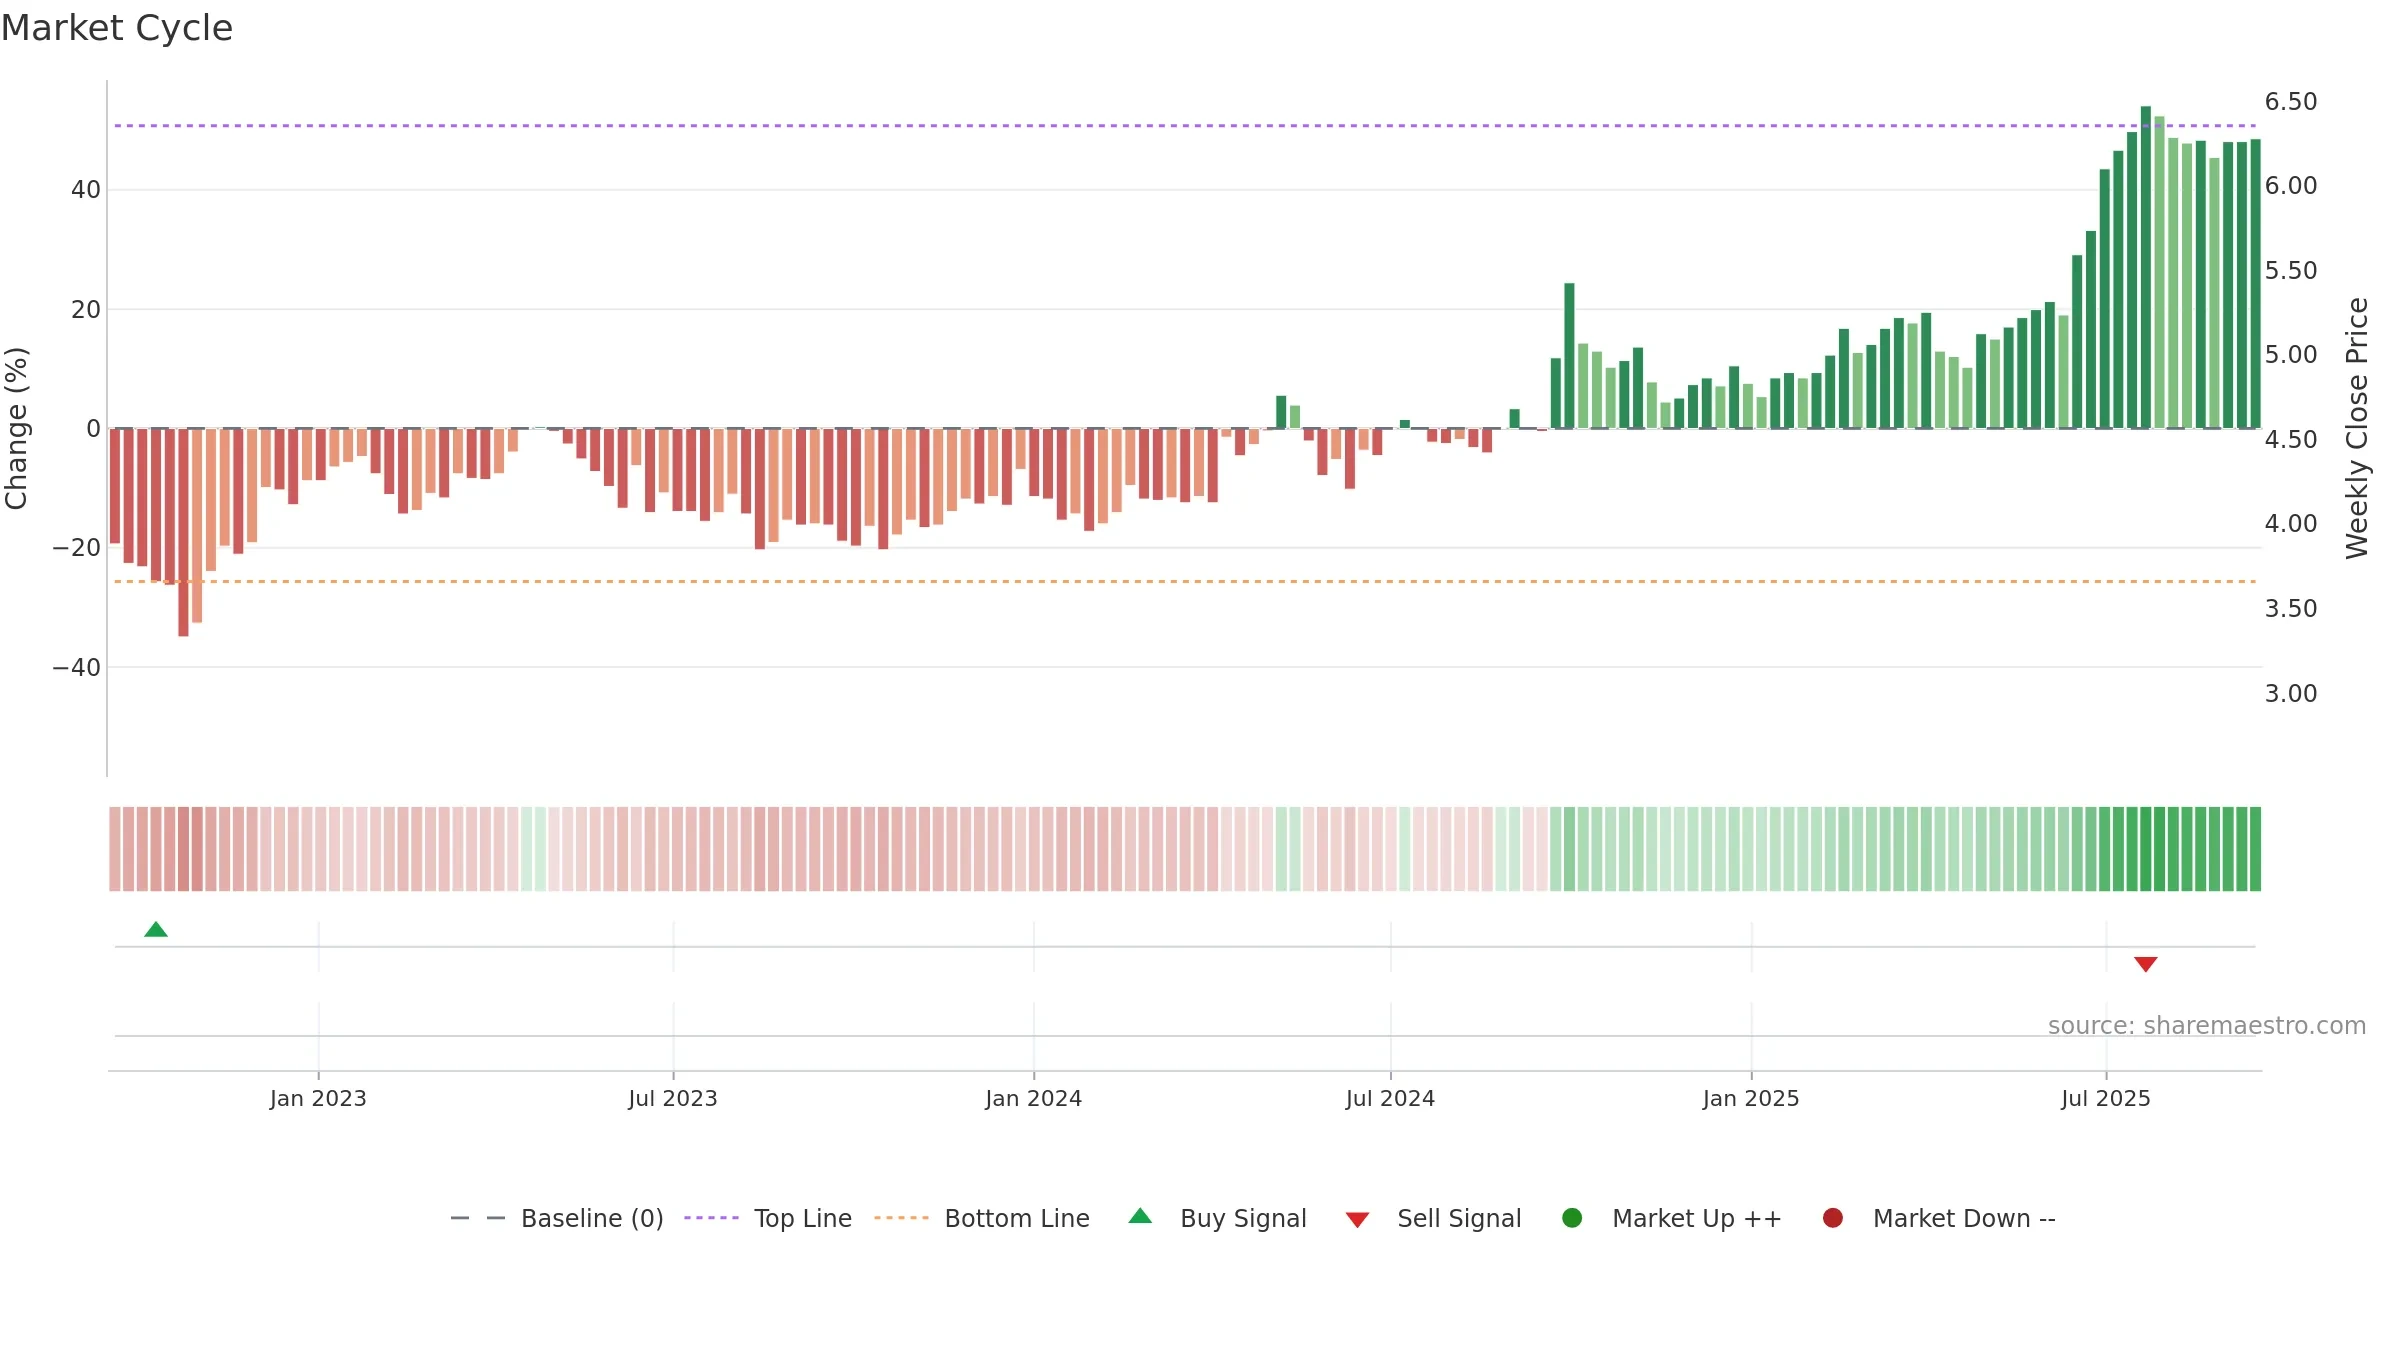The image size is (2400, 1350).
Task: Click the tall green spike bar after Jul 2024
Action: pyautogui.click(x=1569, y=356)
